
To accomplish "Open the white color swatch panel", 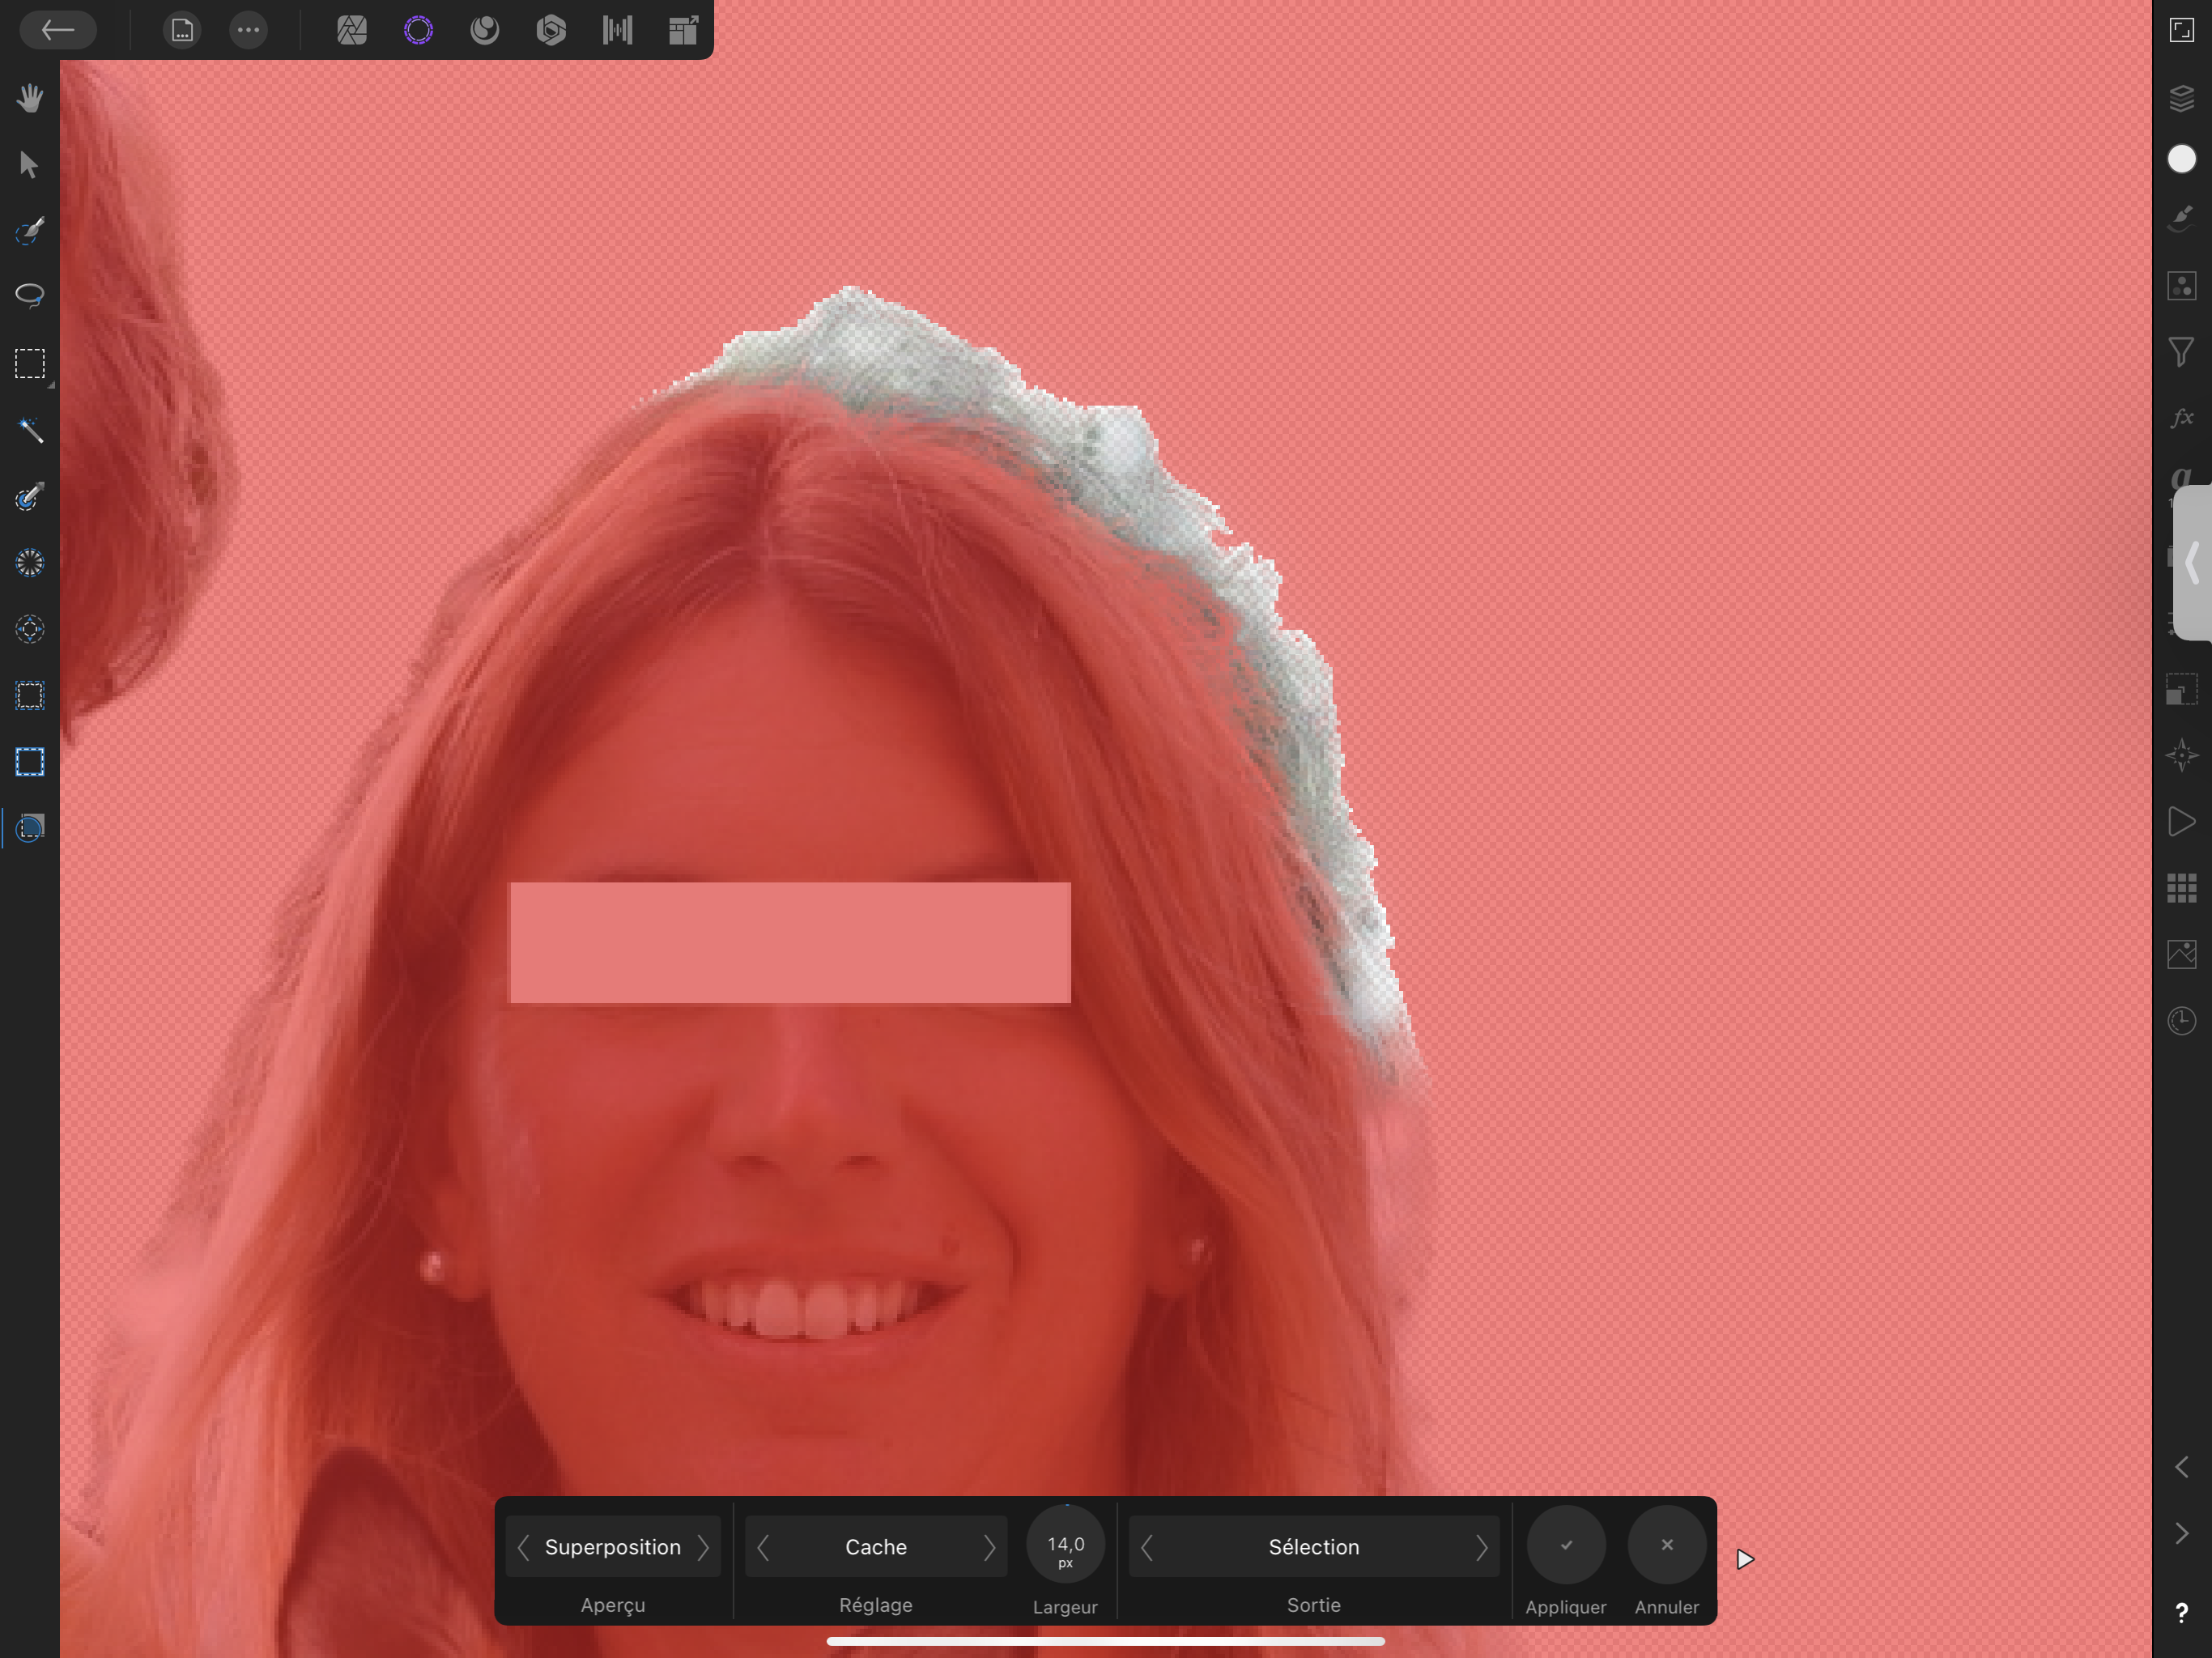I will tap(2182, 159).
